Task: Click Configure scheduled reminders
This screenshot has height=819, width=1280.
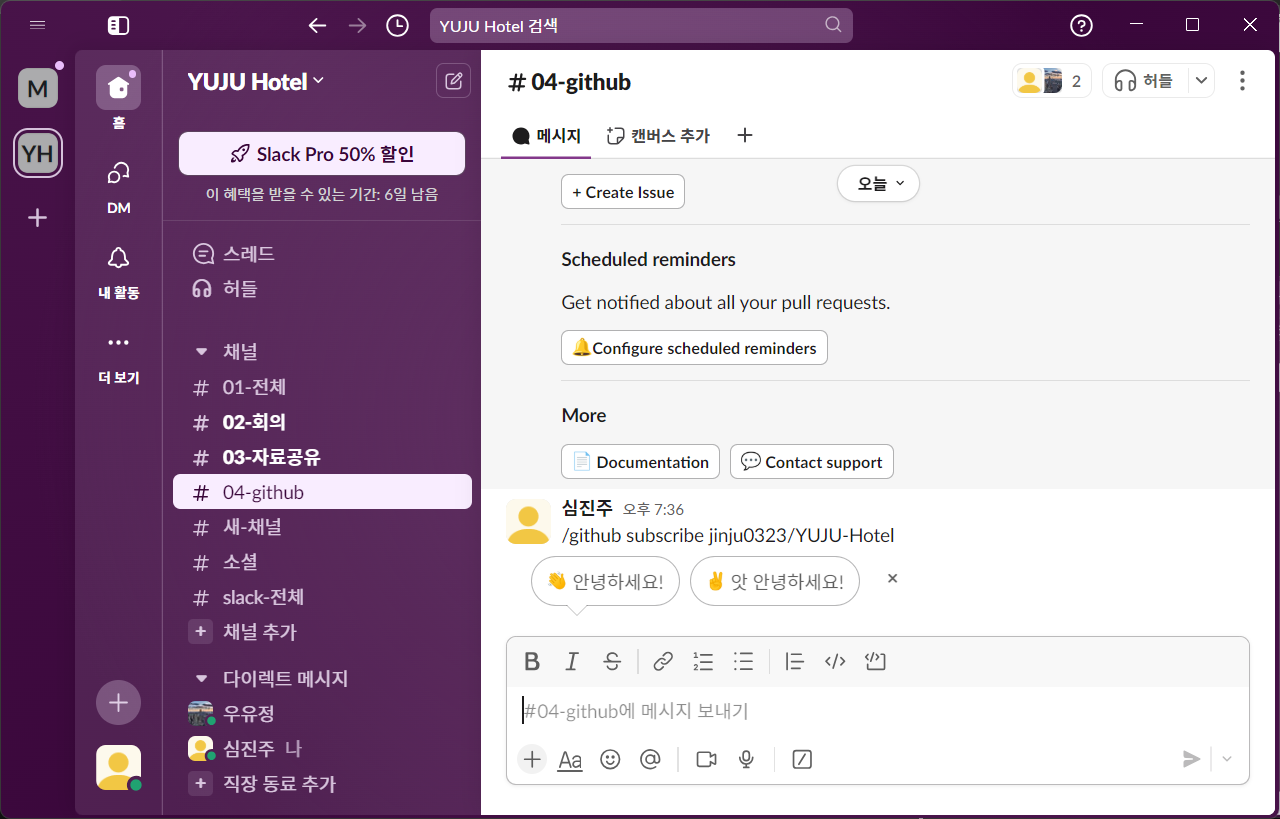Action: tap(694, 348)
